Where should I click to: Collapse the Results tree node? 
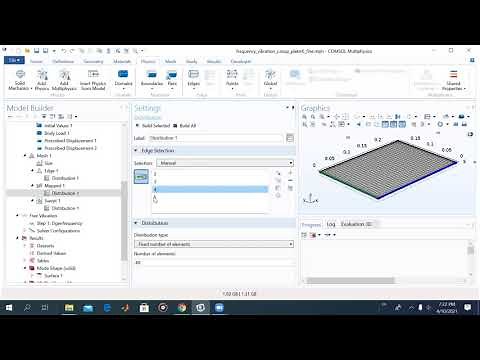[17, 238]
